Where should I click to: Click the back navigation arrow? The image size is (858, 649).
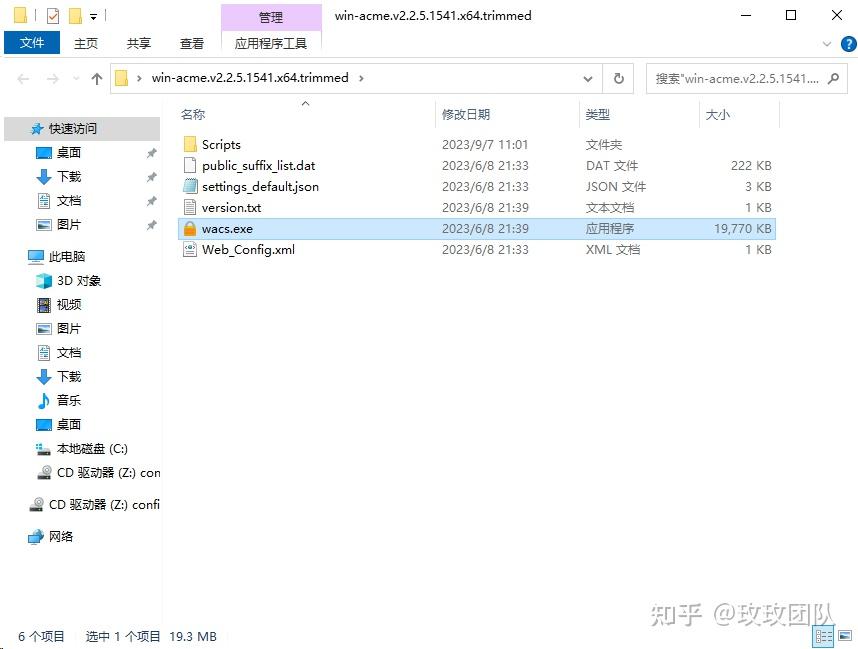click(x=22, y=78)
